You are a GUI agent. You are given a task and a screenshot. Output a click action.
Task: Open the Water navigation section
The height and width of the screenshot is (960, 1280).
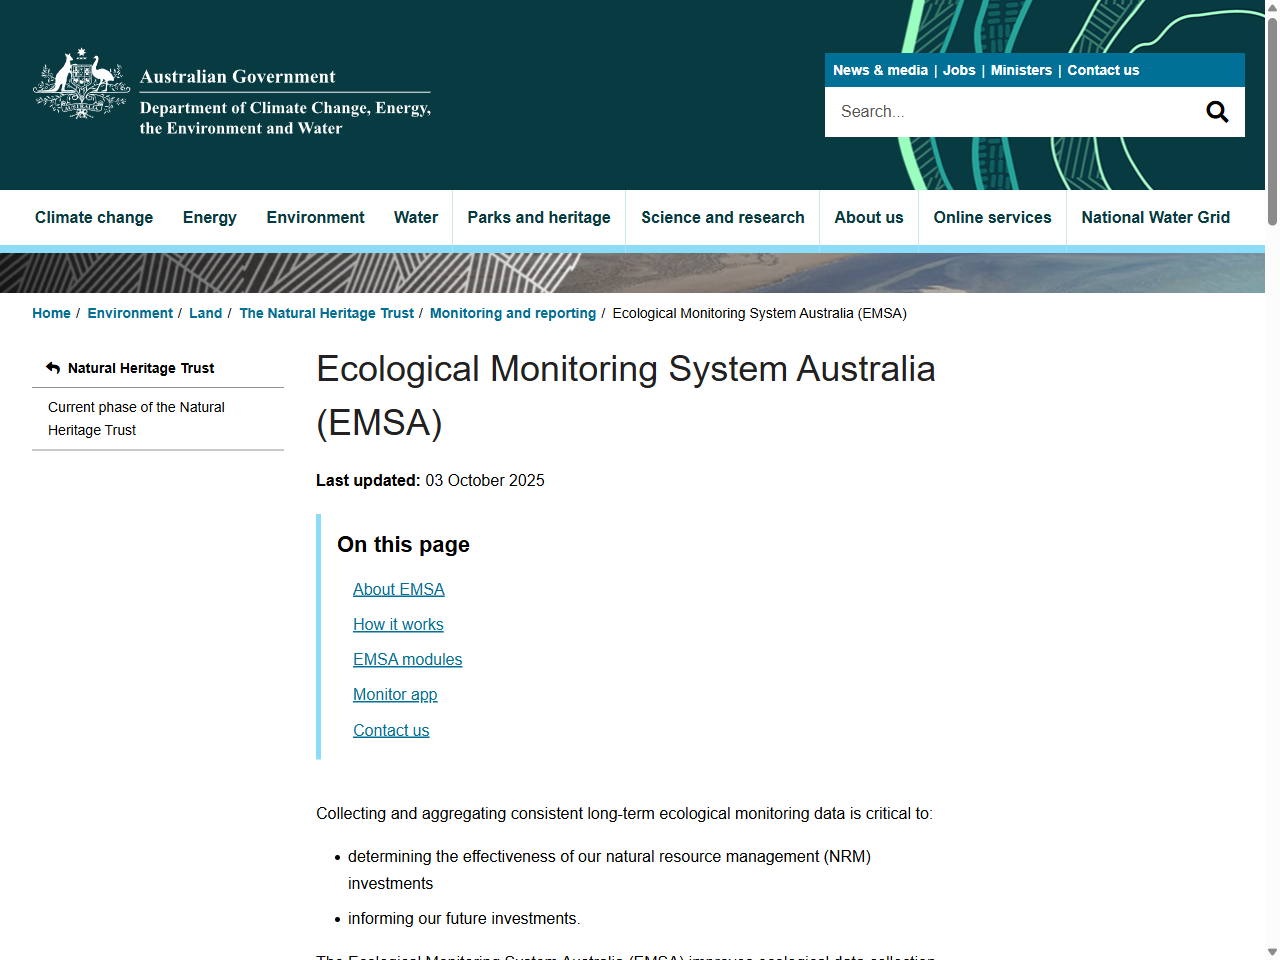(x=415, y=217)
